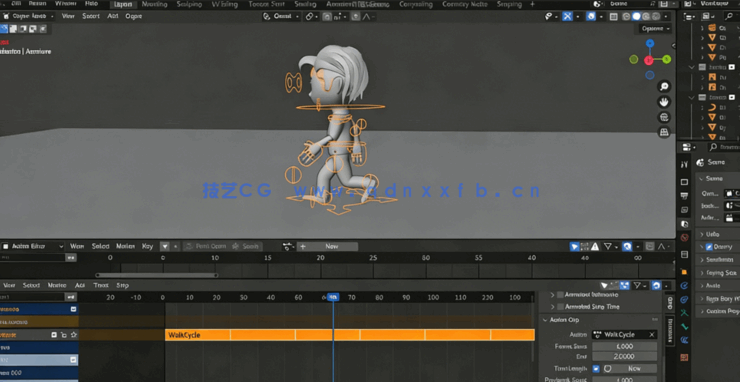740x382 pixels.
Task: Open the Sculpting workspace tab
Action: 189,4
